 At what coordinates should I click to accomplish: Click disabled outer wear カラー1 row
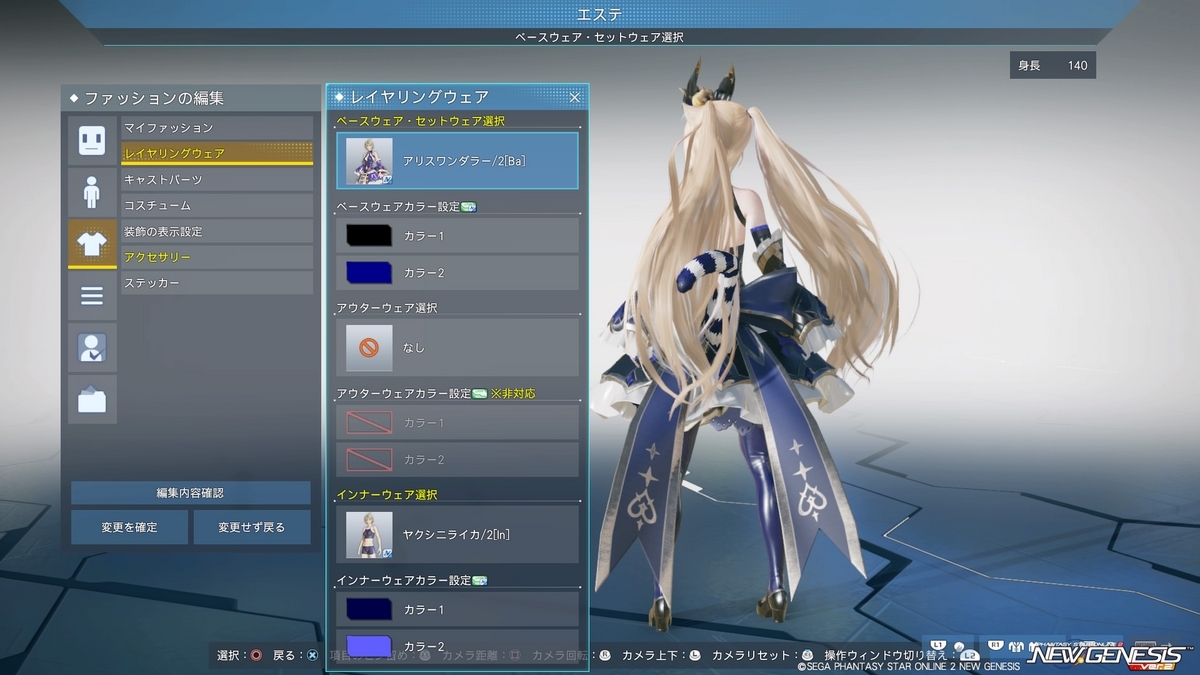tap(457, 423)
